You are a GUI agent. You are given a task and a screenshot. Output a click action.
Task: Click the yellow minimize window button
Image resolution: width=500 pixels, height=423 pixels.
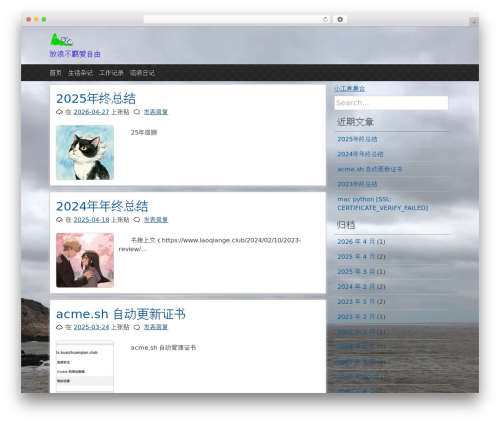(36, 20)
